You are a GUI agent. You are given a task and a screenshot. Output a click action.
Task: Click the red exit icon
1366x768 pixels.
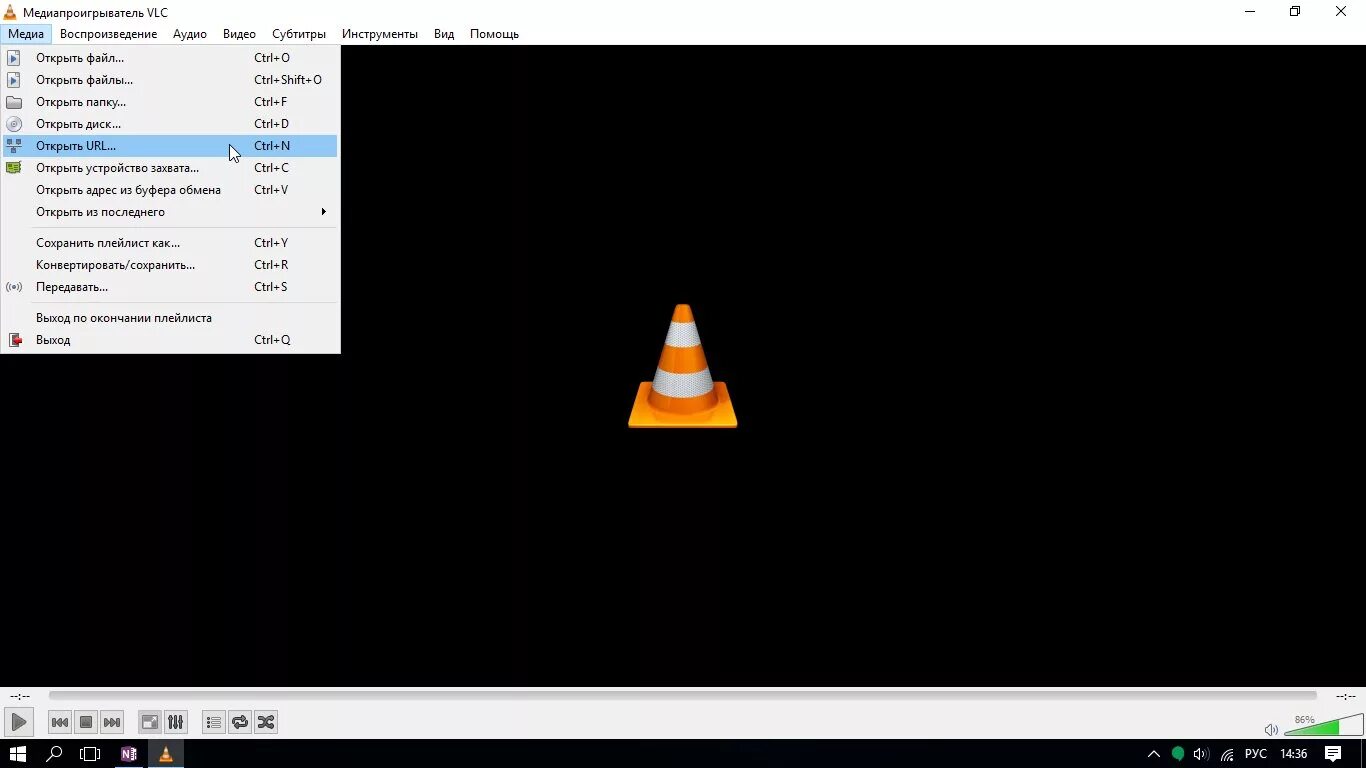pos(14,340)
